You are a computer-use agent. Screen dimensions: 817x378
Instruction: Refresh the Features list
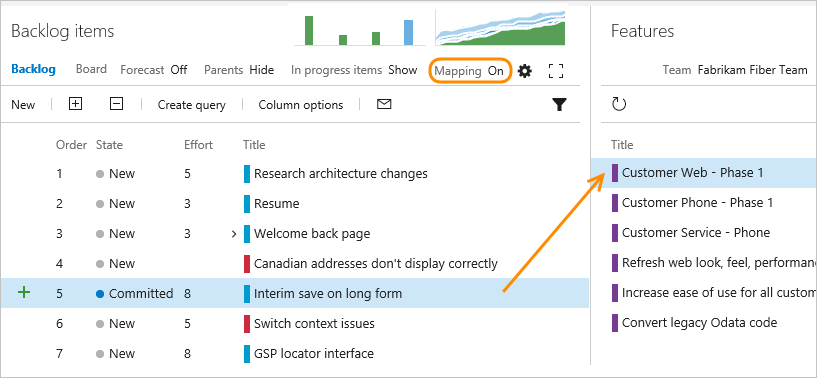(x=618, y=104)
